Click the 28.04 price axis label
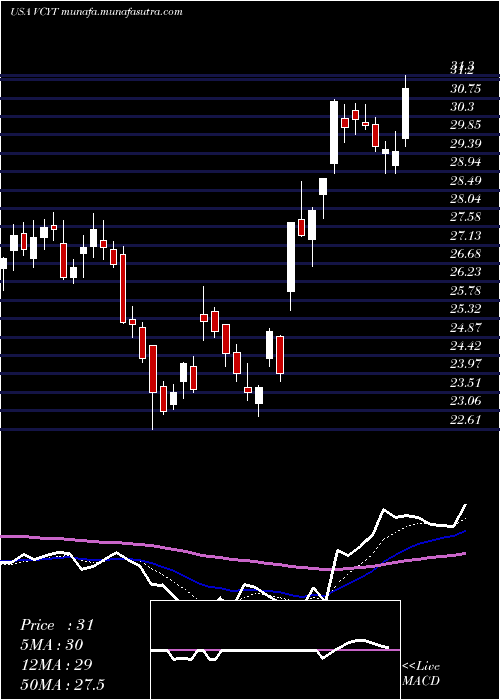This screenshot has height=700, width=500. coord(466,199)
